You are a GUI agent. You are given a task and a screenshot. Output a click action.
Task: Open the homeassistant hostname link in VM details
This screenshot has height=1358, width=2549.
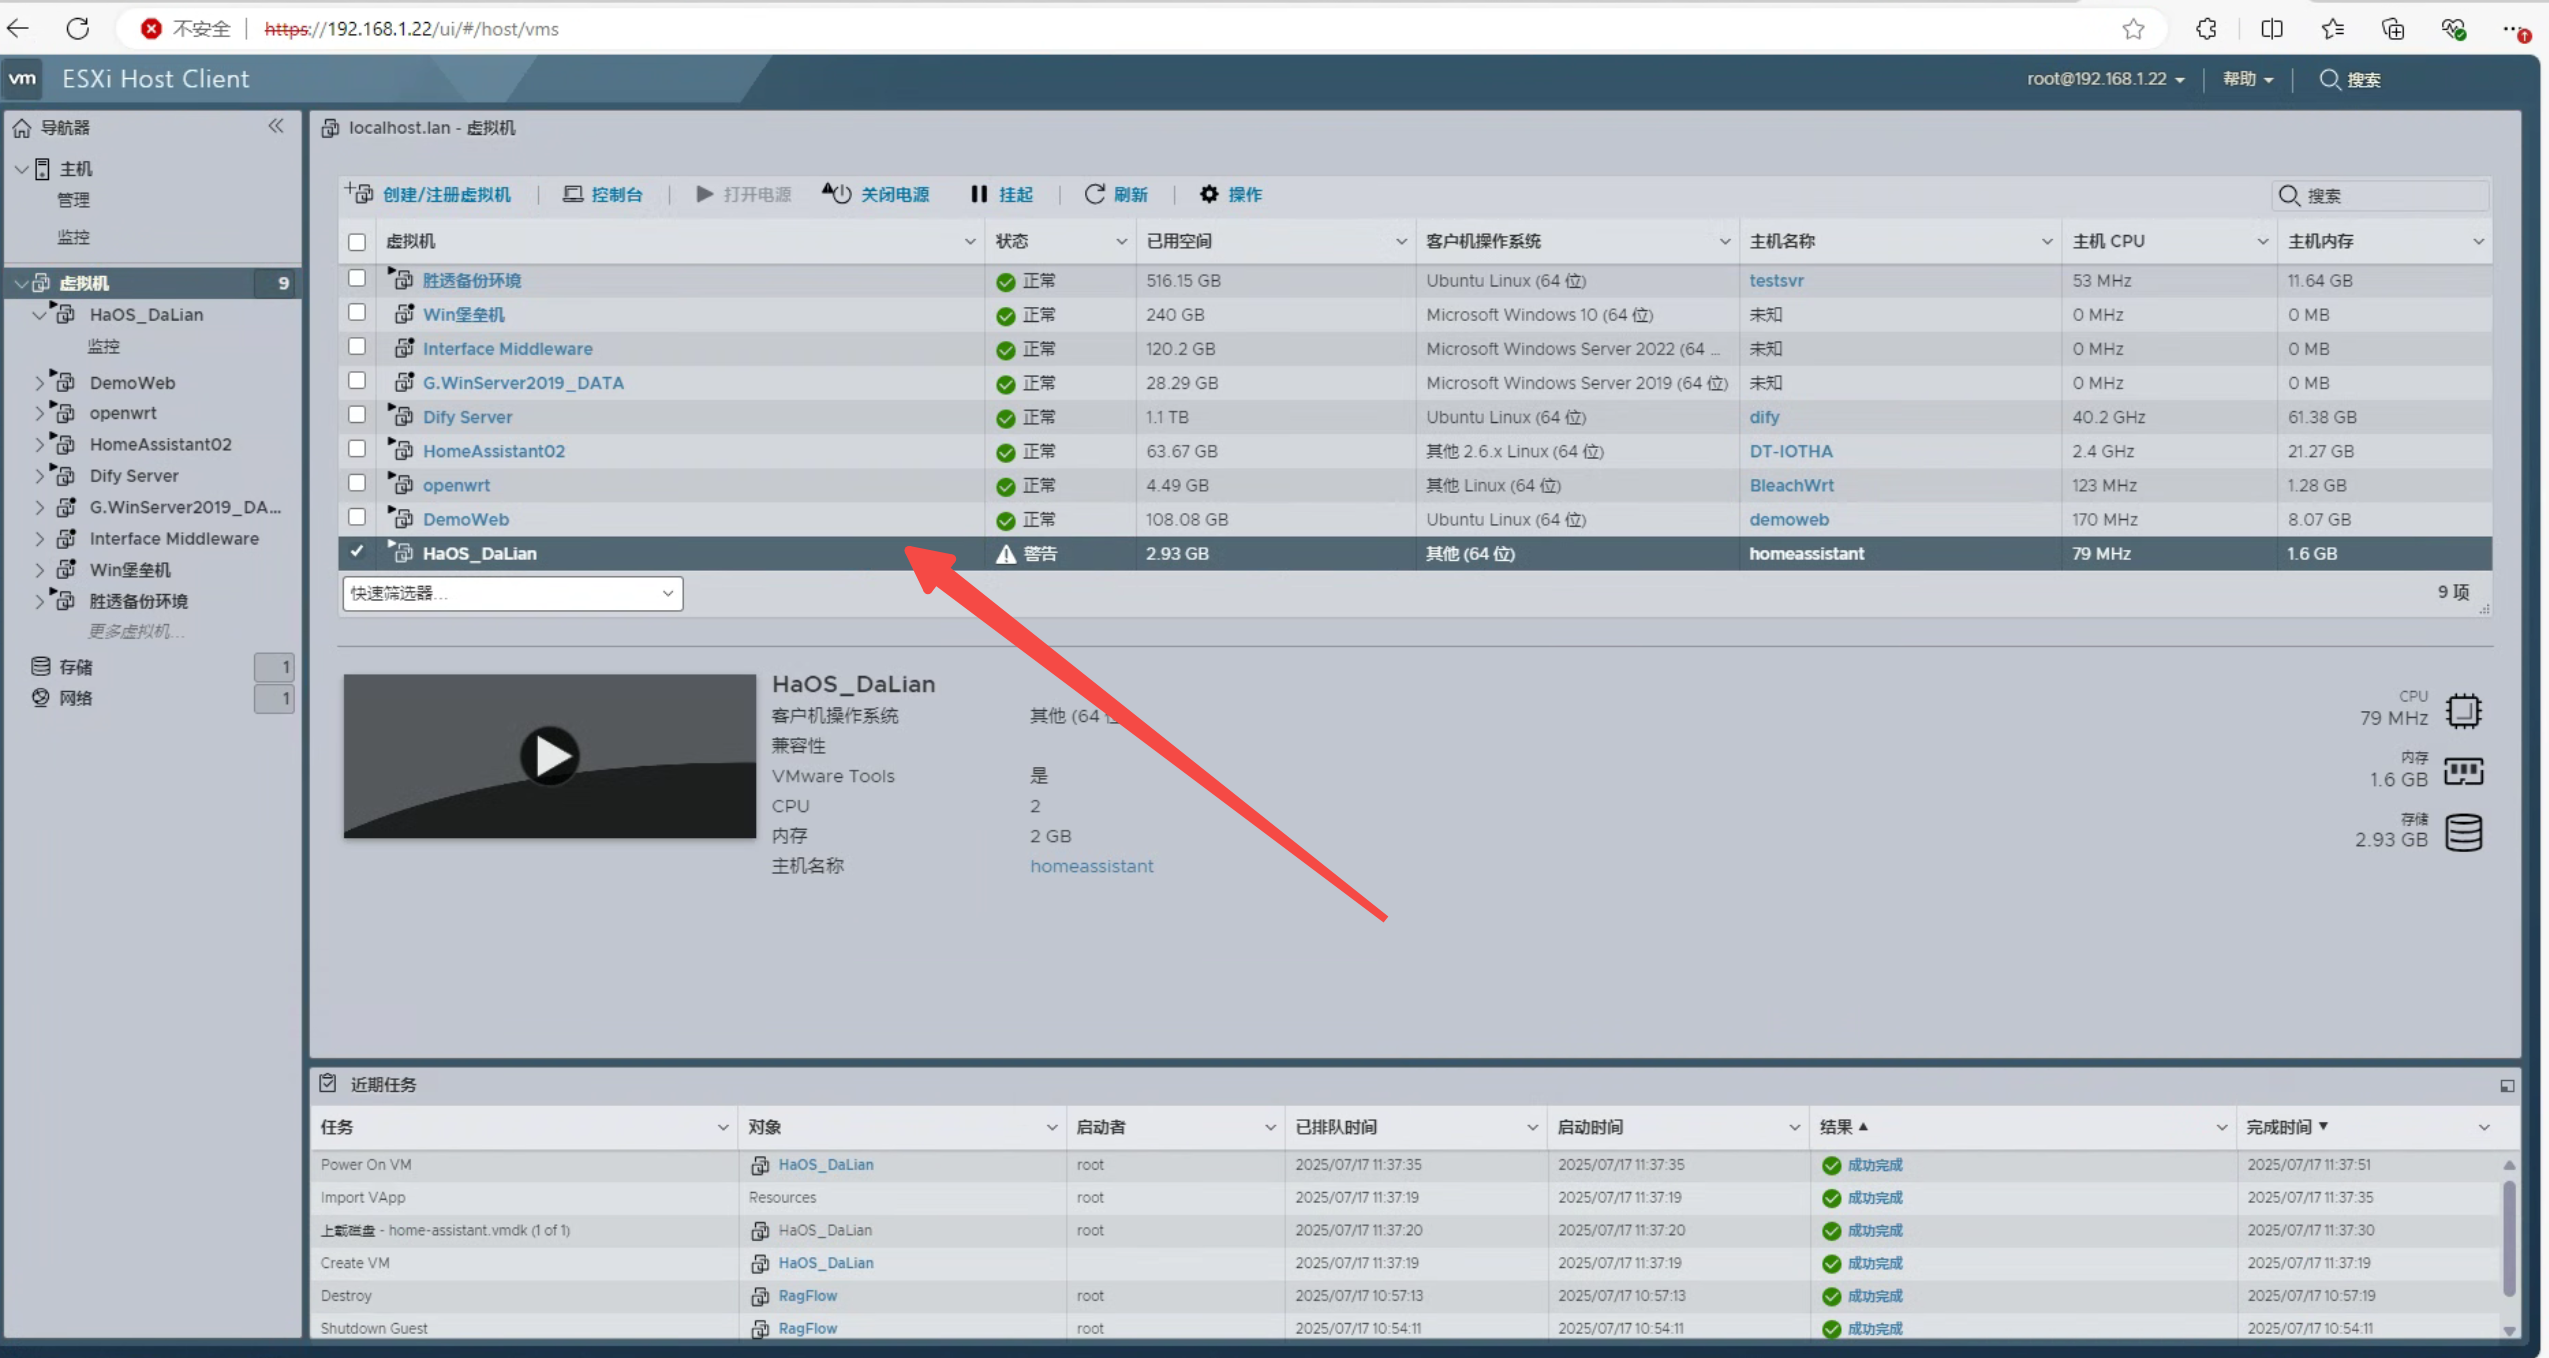click(x=1091, y=866)
